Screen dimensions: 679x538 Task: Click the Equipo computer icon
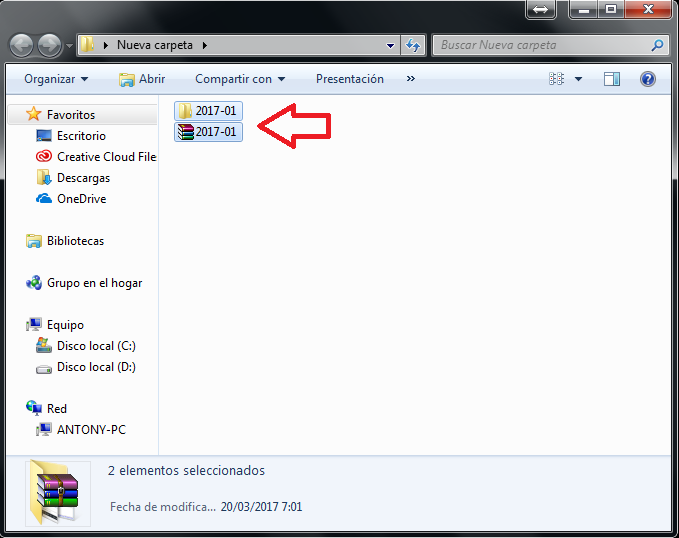coord(34,324)
